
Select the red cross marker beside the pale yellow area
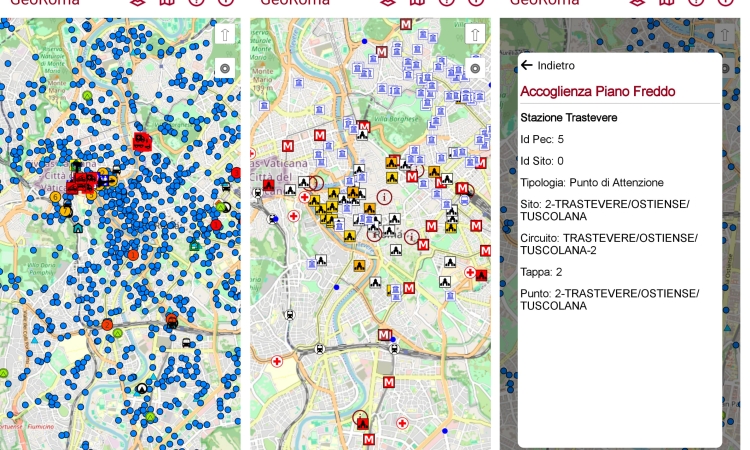tap(277, 362)
